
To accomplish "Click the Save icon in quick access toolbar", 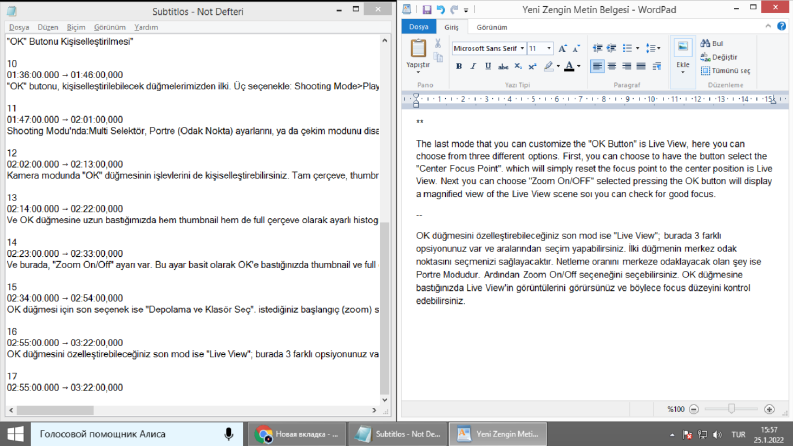I will pos(427,9).
